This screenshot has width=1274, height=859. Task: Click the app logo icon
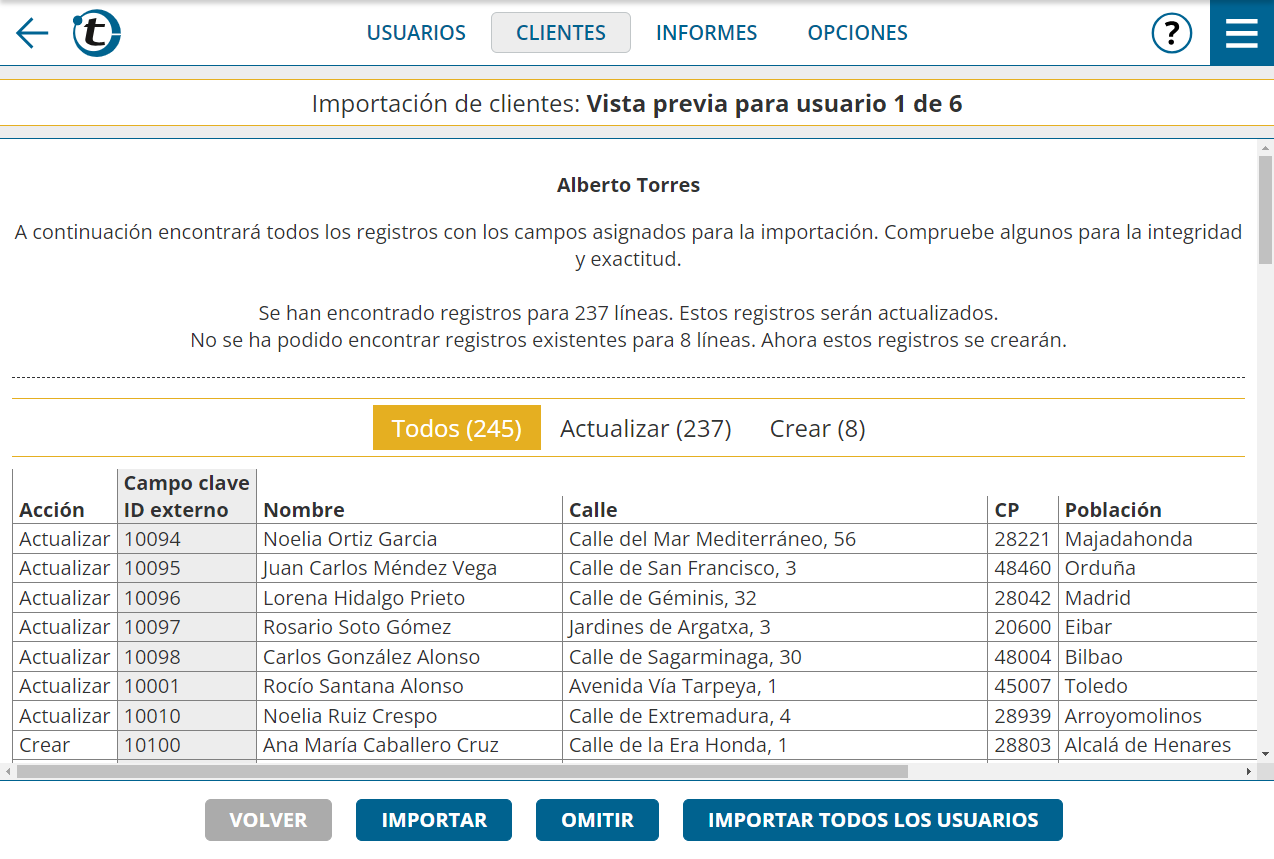pyautogui.click(x=97, y=33)
